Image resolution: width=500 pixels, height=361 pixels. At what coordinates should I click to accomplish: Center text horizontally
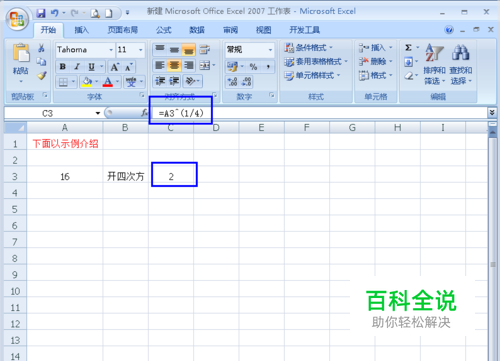(x=174, y=65)
